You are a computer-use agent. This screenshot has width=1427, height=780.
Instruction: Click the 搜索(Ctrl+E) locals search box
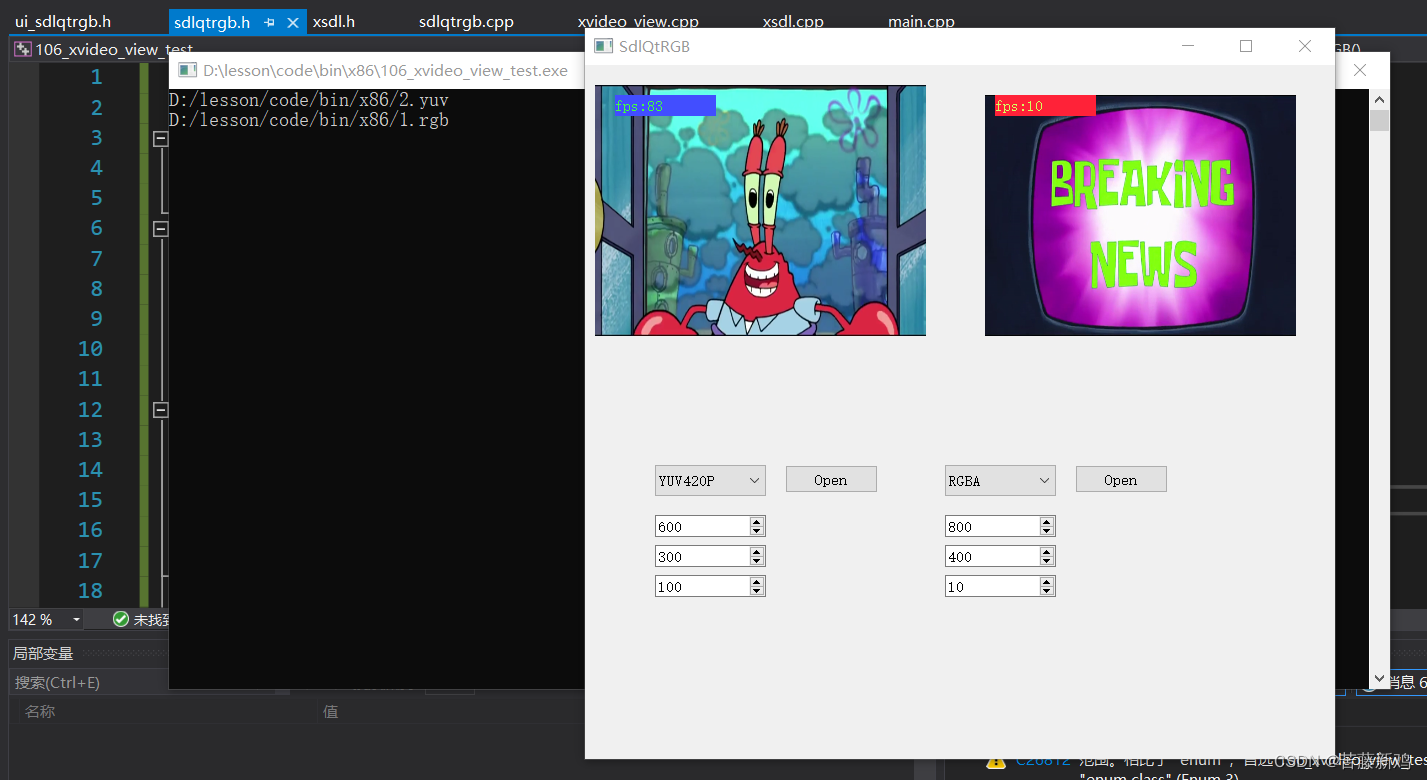[x=90, y=683]
